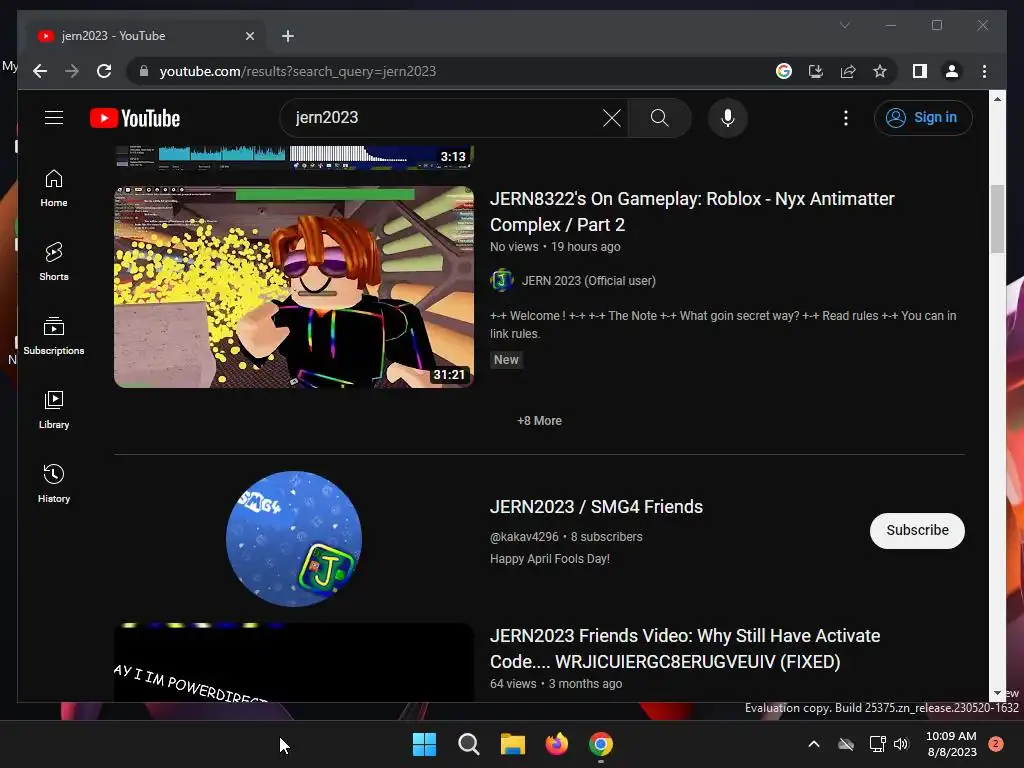Screen dimensions: 1024x768
Task: Open the 3:13 duration video thumbnail
Action: click(x=294, y=157)
